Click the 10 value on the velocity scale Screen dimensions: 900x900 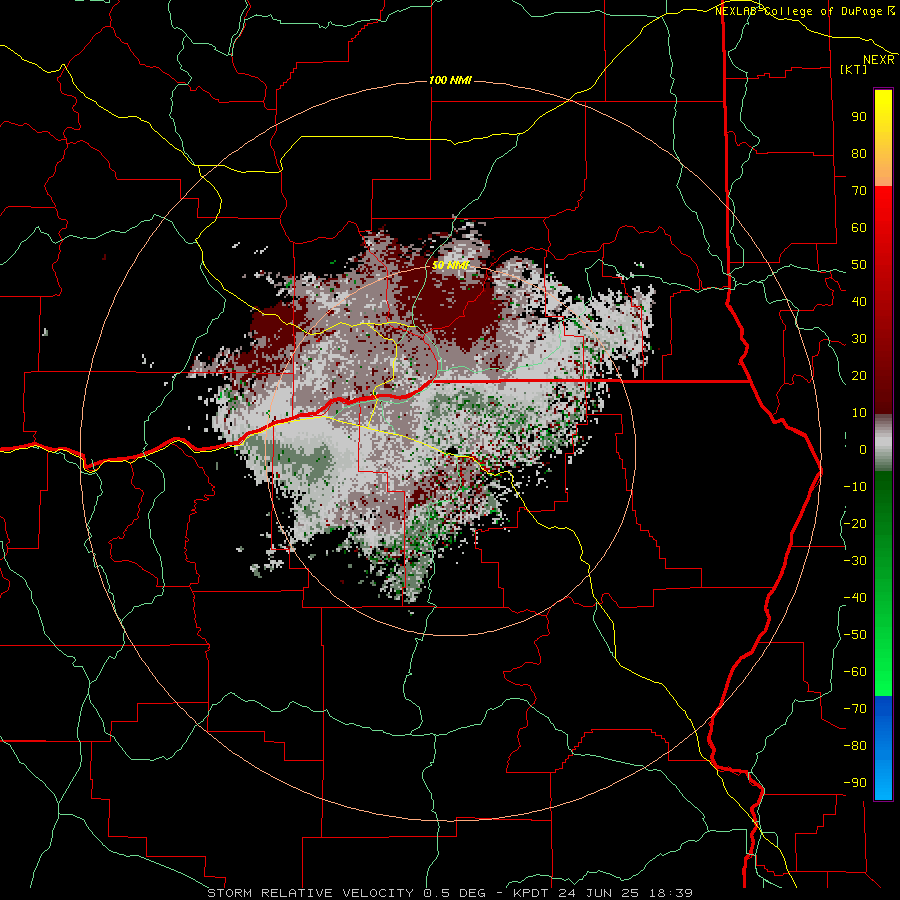click(x=859, y=413)
